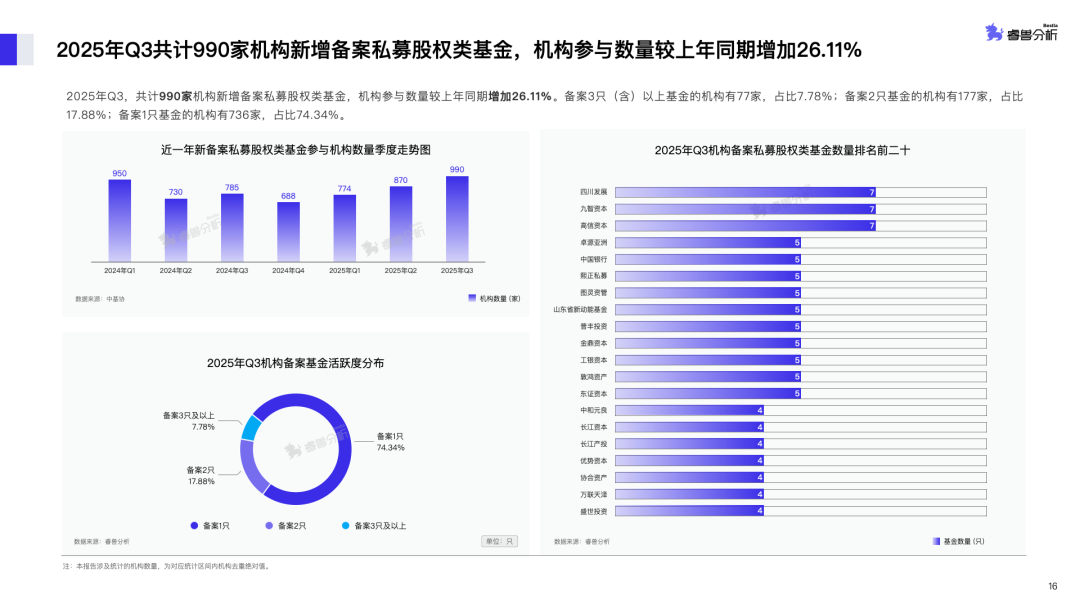
Task: Select the 2024年Q2 bar labeled 730
Action: coord(176,230)
